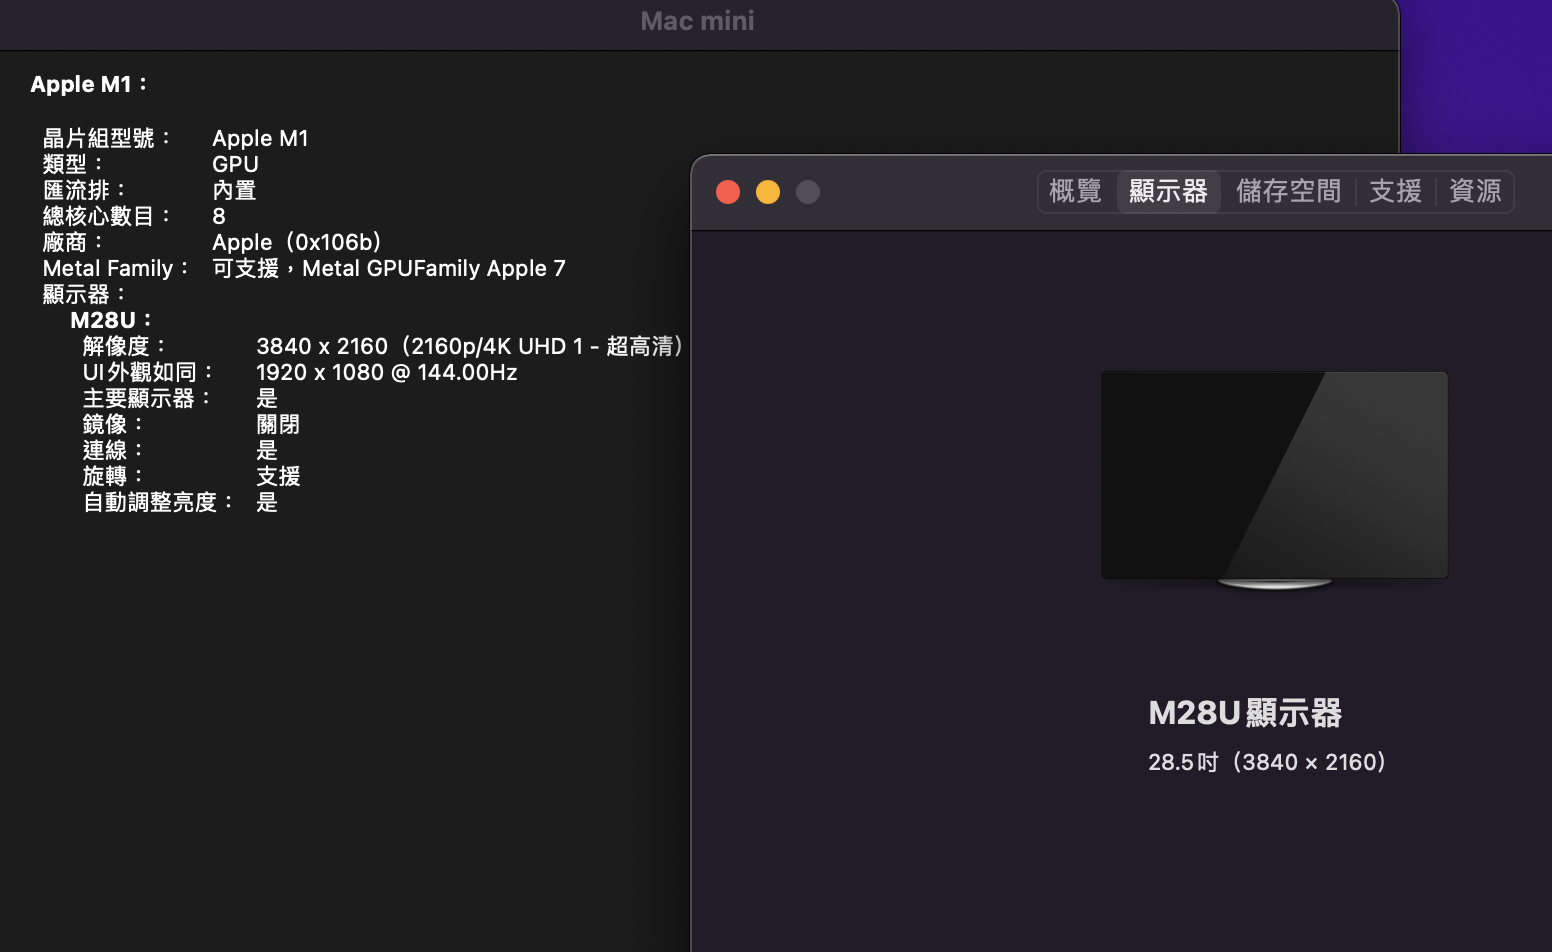This screenshot has height=952, width=1552.
Task: Click the M28U: display heading
Action: pyautogui.click(x=111, y=320)
